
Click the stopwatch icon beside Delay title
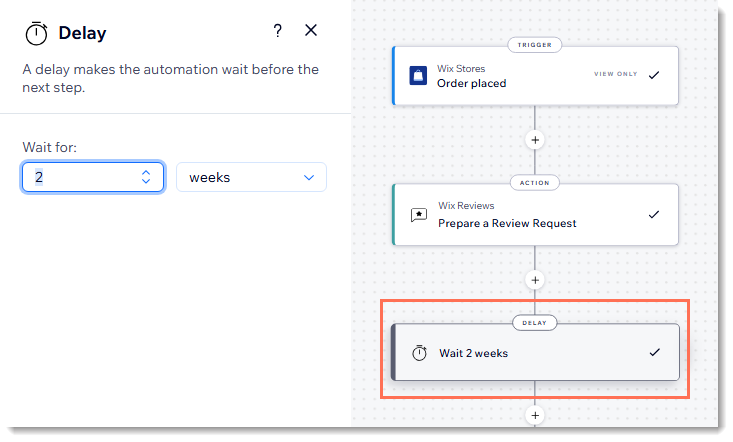35,33
